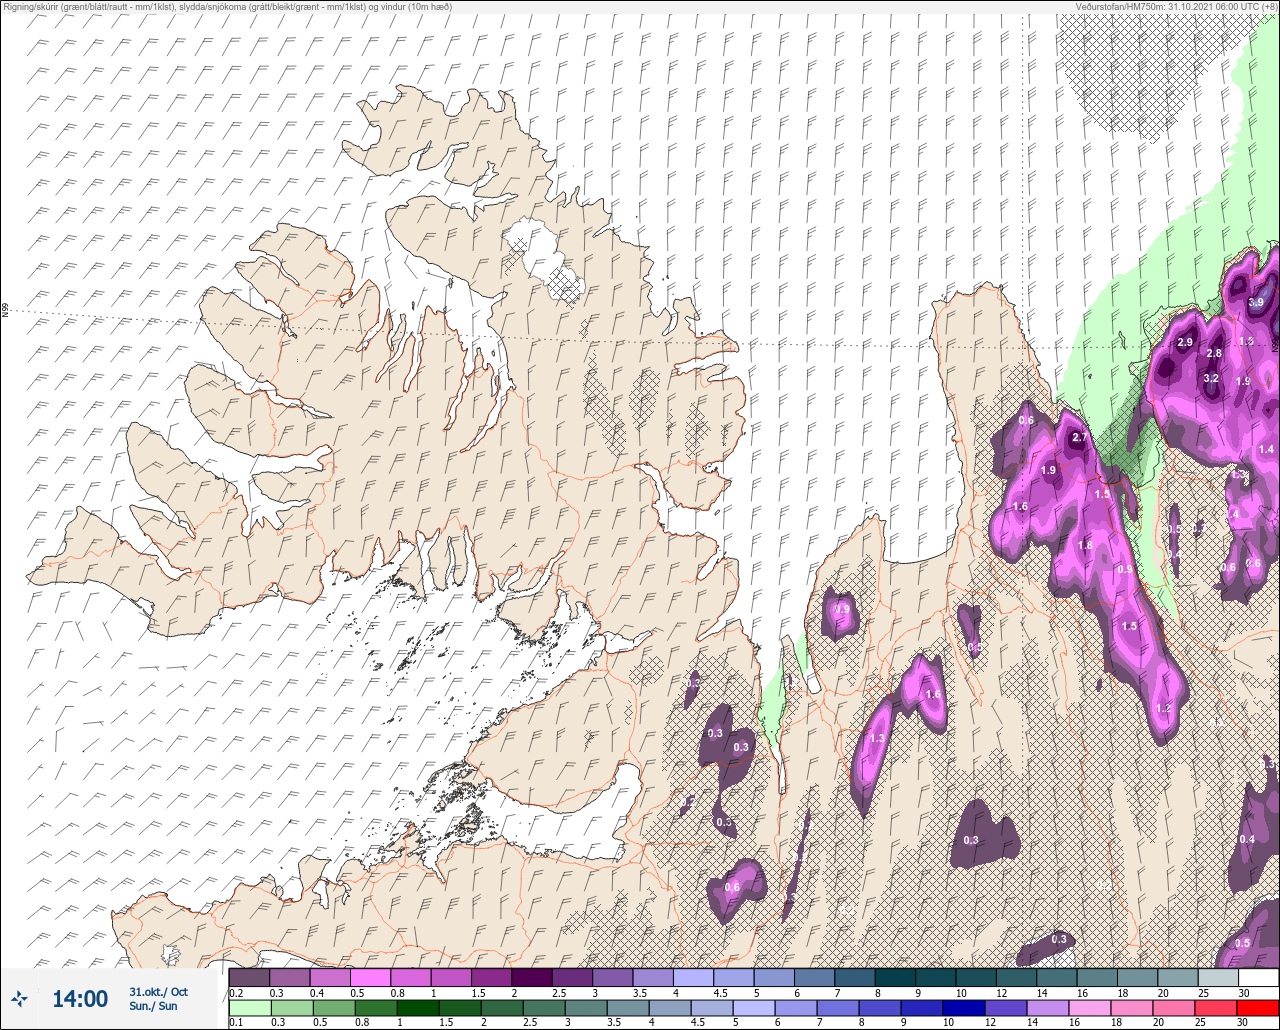Click the 2.8 precipitation value on the map
The height and width of the screenshot is (1030, 1280).
[1215, 354]
